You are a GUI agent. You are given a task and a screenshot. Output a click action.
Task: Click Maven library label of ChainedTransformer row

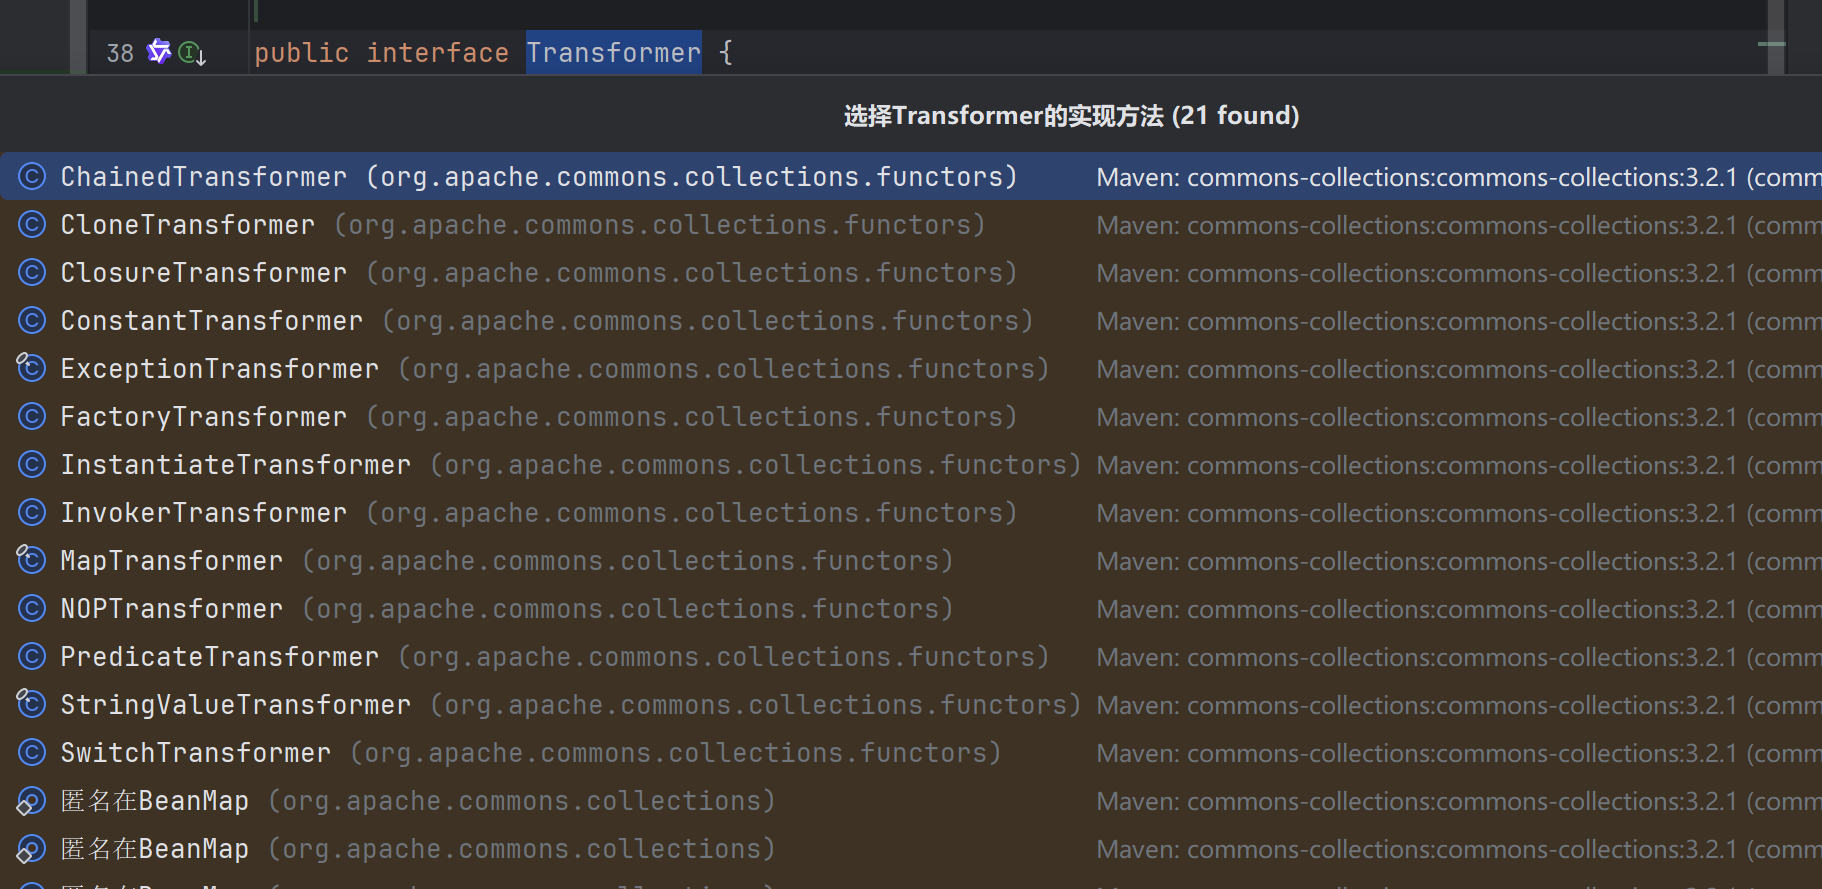tap(1459, 177)
